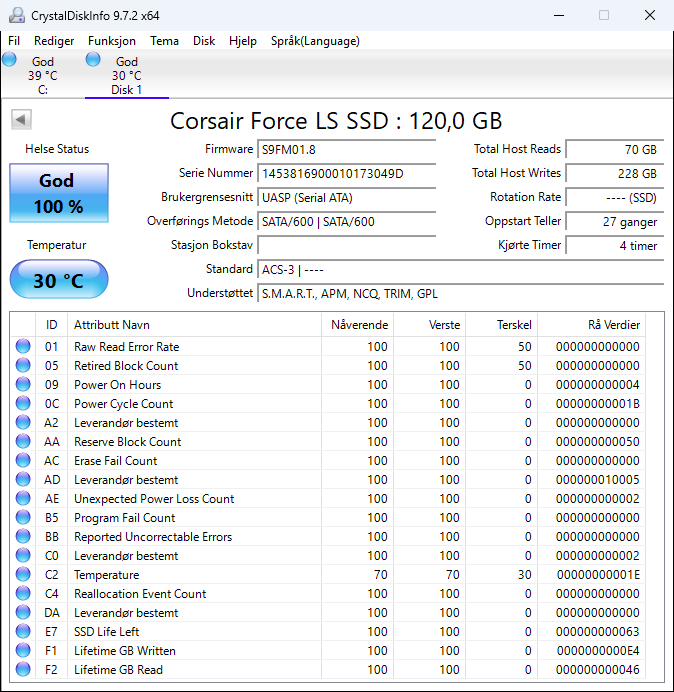Click the Helse Status label

click(57, 149)
